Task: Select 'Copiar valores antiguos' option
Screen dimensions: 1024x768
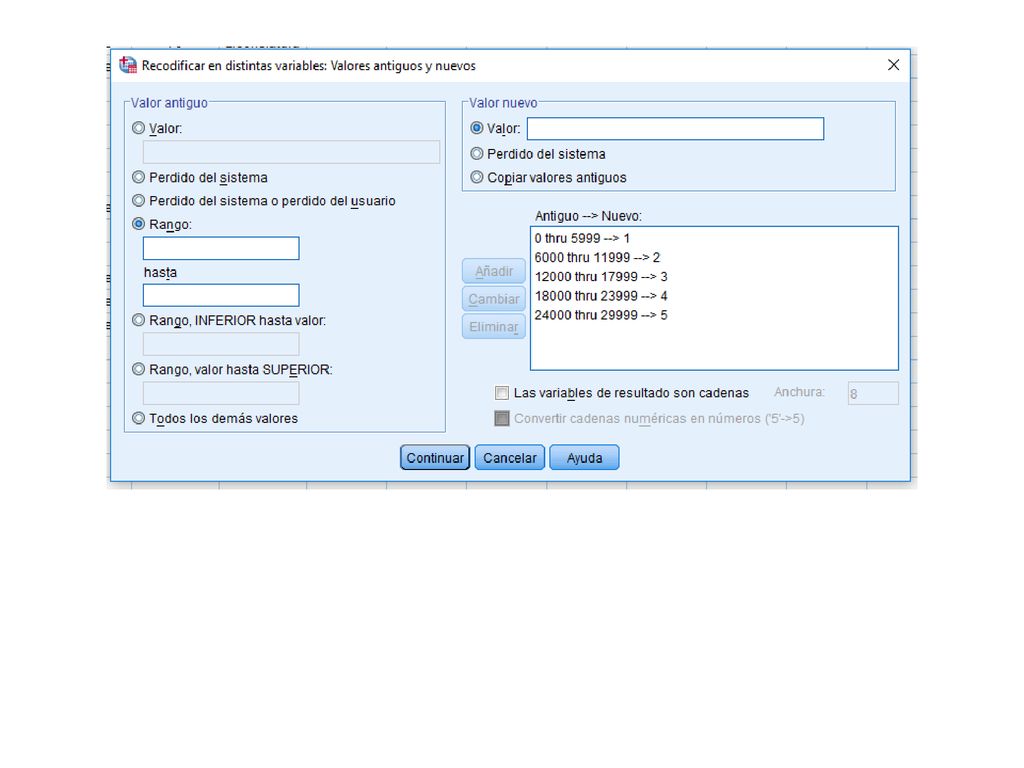Action: pos(477,177)
